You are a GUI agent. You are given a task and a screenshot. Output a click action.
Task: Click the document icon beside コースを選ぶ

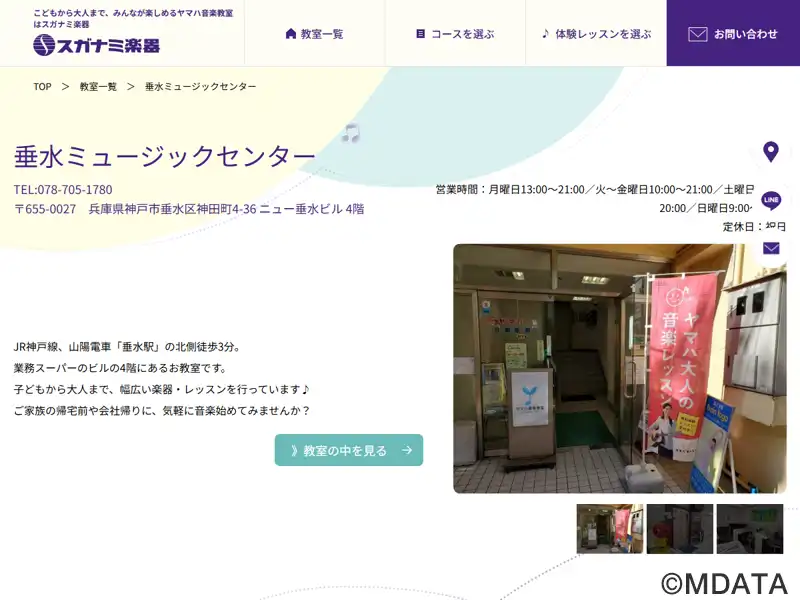coord(420,34)
